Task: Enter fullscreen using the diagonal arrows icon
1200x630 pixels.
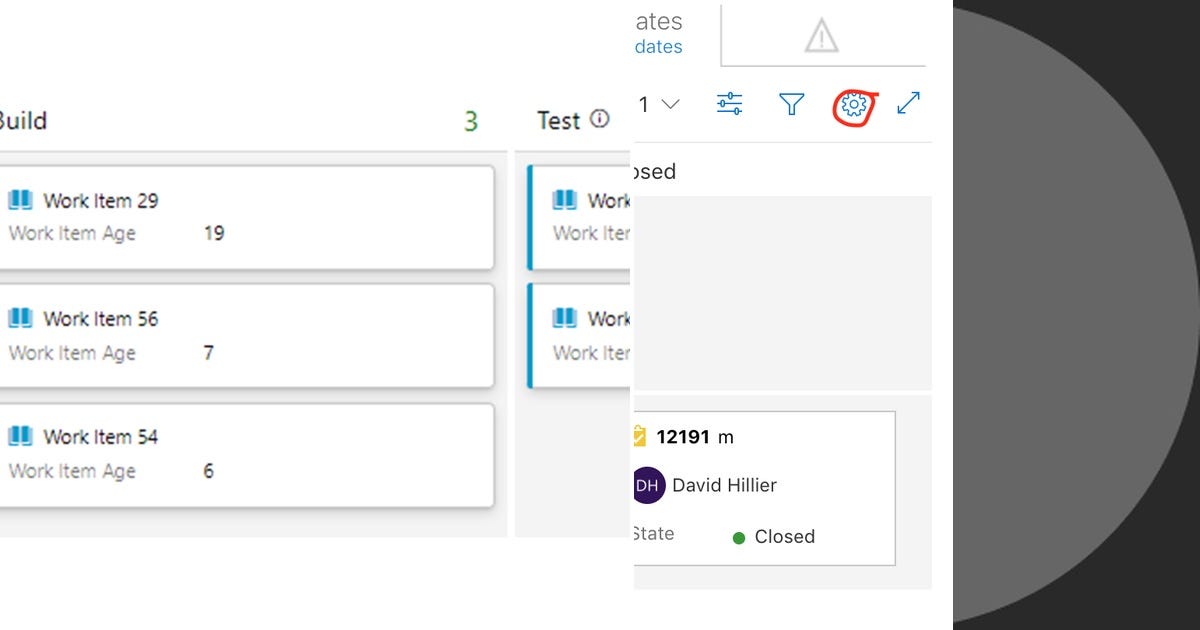Action: click(x=908, y=103)
